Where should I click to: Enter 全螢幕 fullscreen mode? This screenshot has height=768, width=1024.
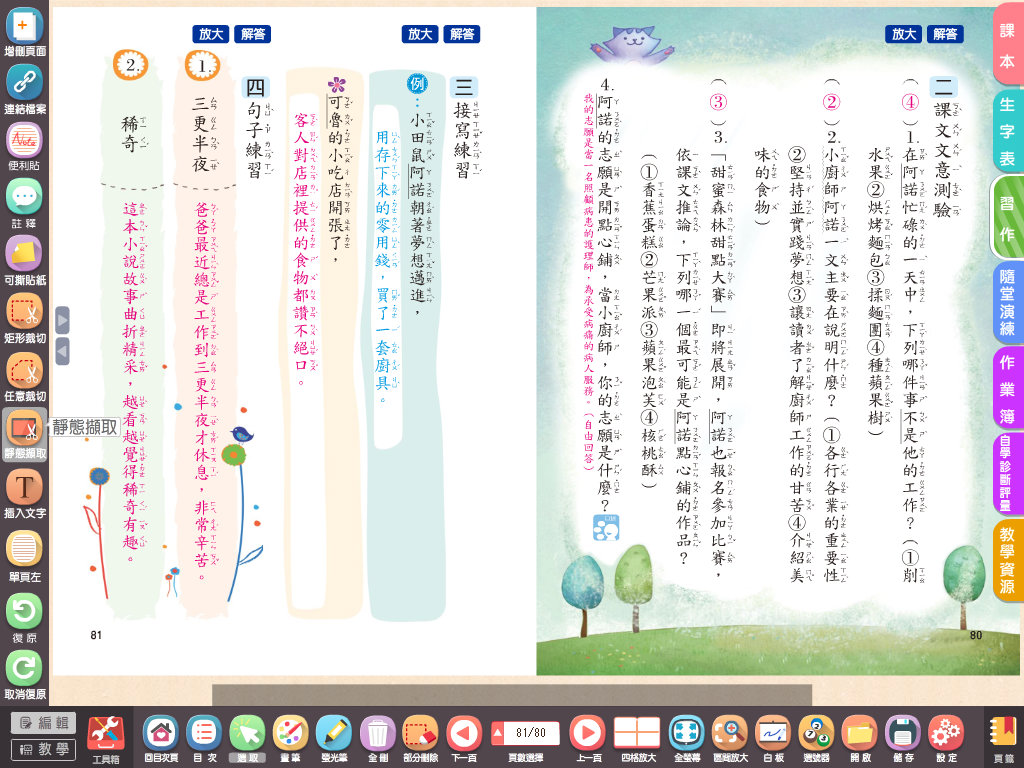click(x=687, y=738)
